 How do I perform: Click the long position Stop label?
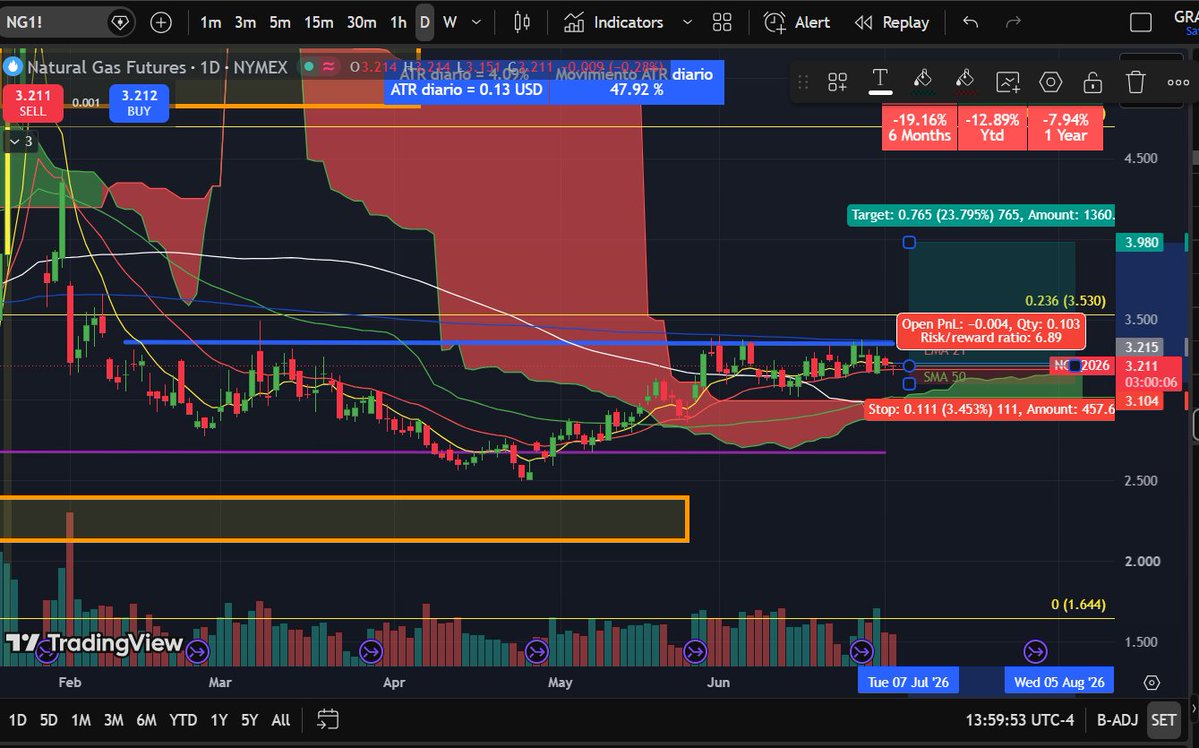989,409
